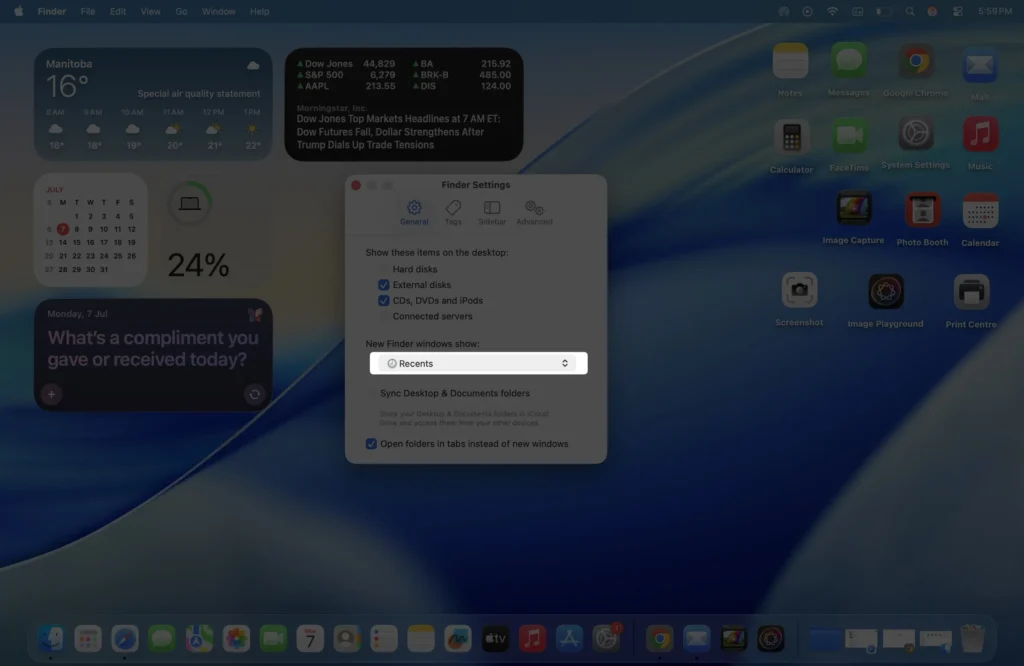Image resolution: width=1024 pixels, height=666 pixels.
Task: Click the add button on the compliment widget
Action: 51,394
